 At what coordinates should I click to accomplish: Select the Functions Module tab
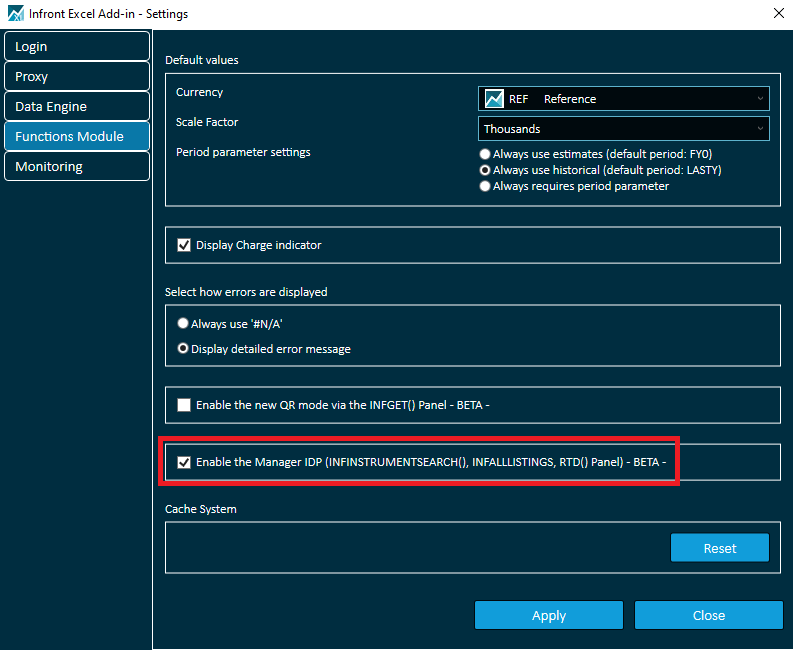coord(76,137)
